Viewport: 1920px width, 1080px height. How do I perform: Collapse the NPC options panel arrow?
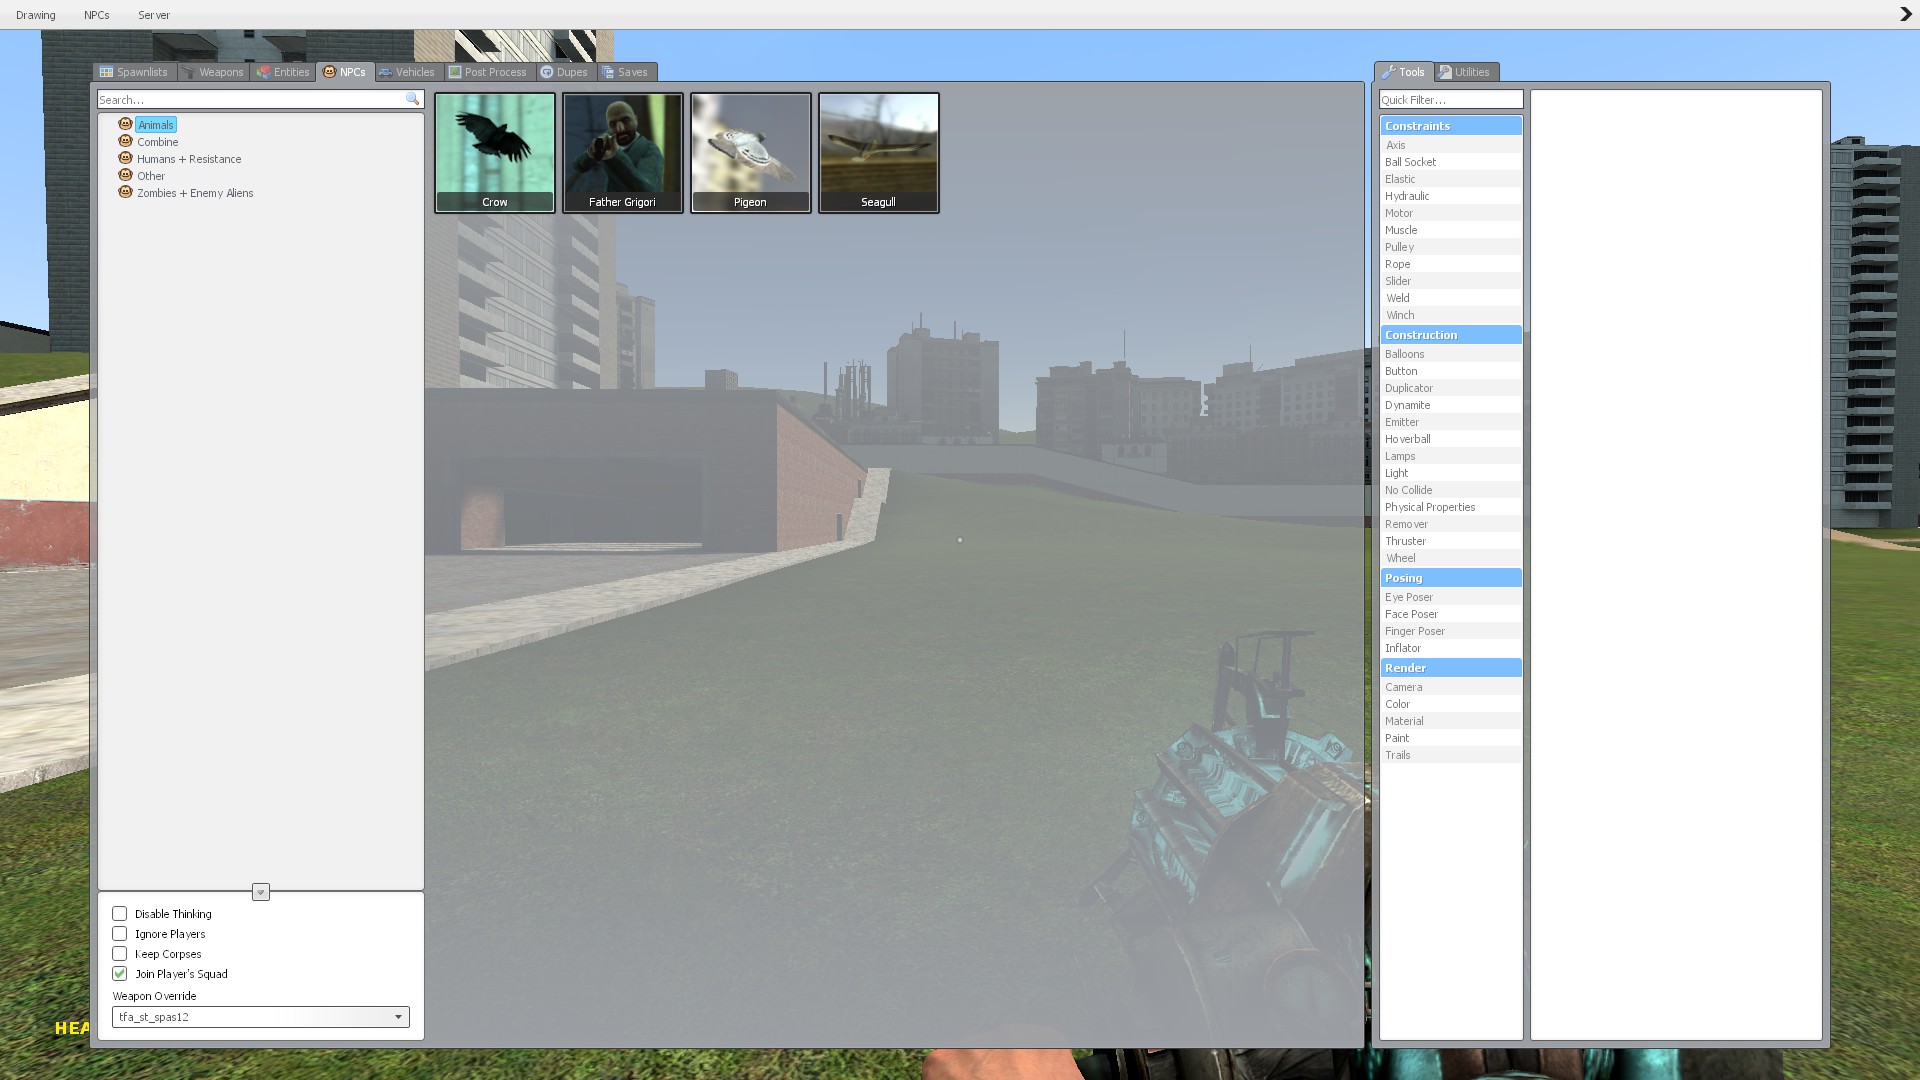pos(261,892)
